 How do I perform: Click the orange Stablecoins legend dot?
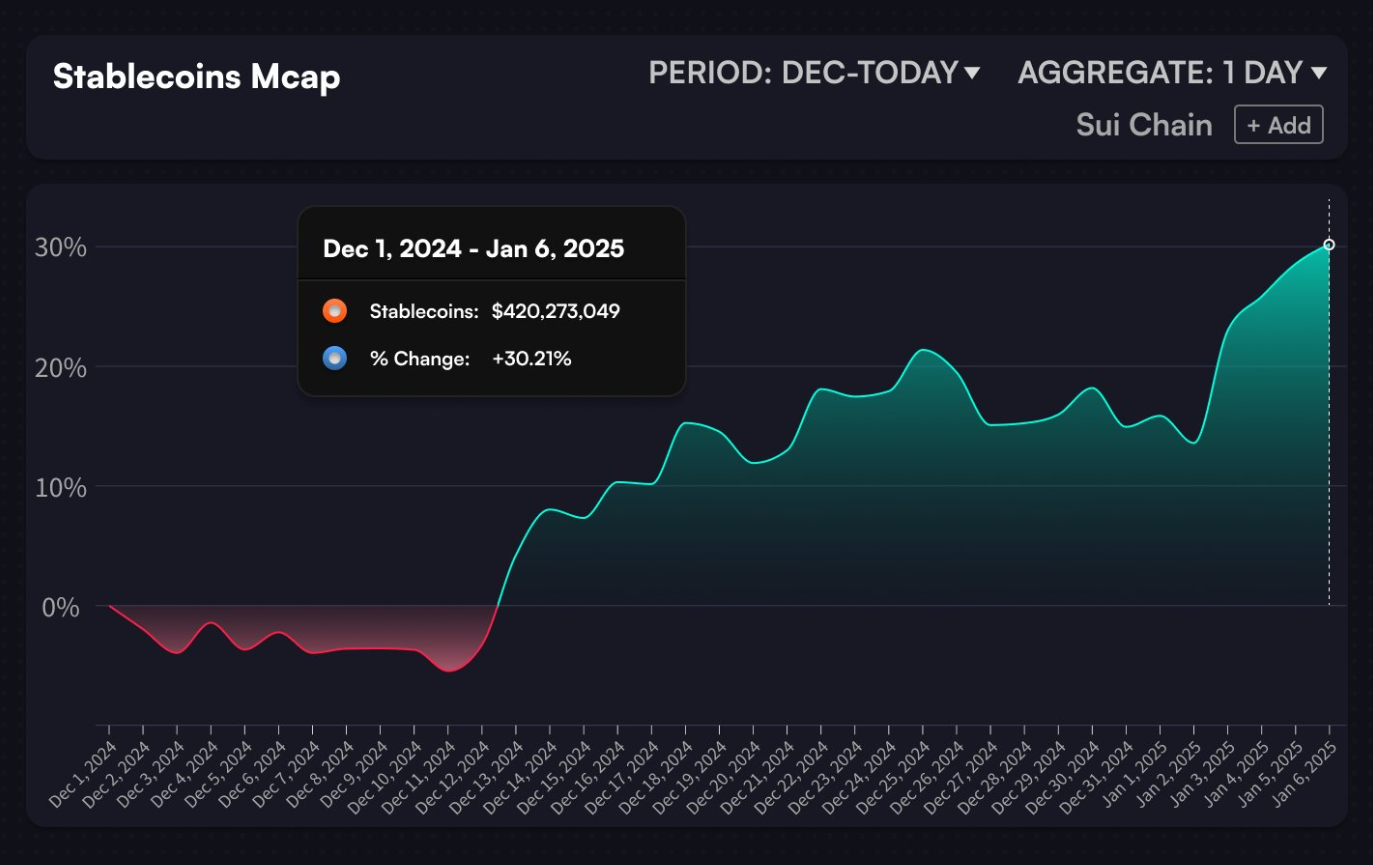pos(336,310)
